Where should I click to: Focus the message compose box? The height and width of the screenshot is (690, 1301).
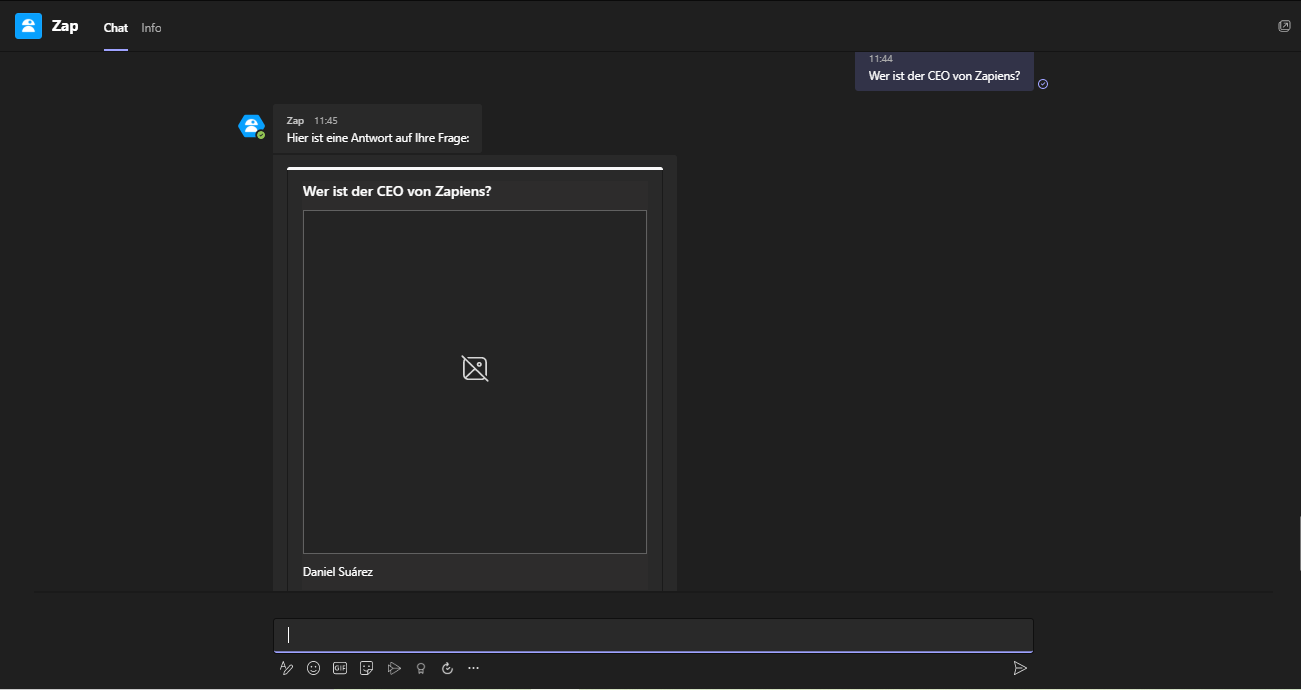[653, 635]
